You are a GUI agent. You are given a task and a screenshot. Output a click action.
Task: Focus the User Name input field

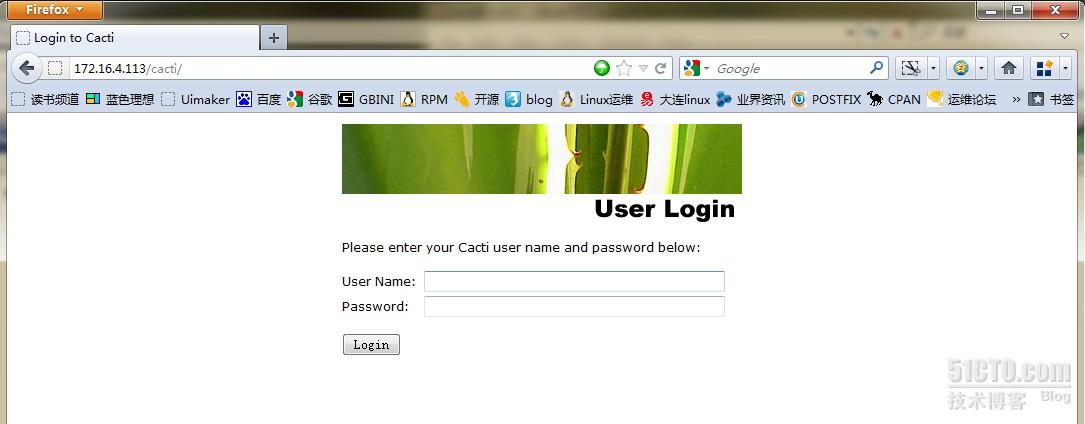pyautogui.click(x=574, y=282)
